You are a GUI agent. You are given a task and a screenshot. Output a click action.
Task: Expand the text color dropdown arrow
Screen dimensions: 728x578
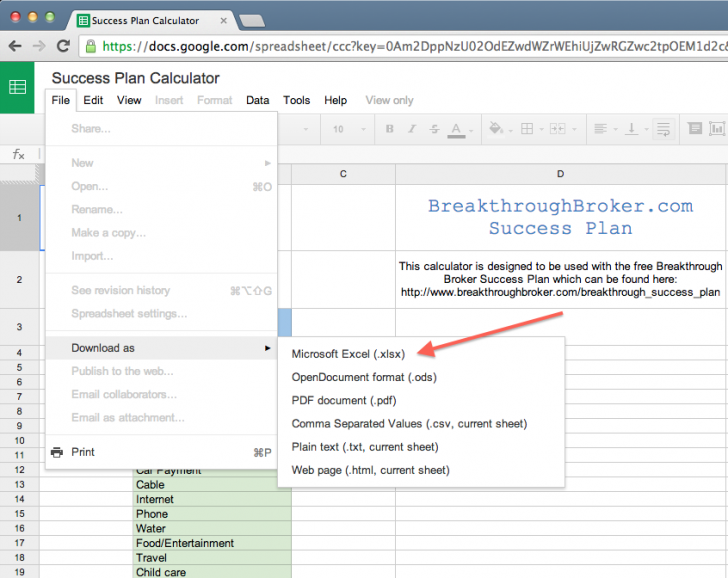coord(471,131)
